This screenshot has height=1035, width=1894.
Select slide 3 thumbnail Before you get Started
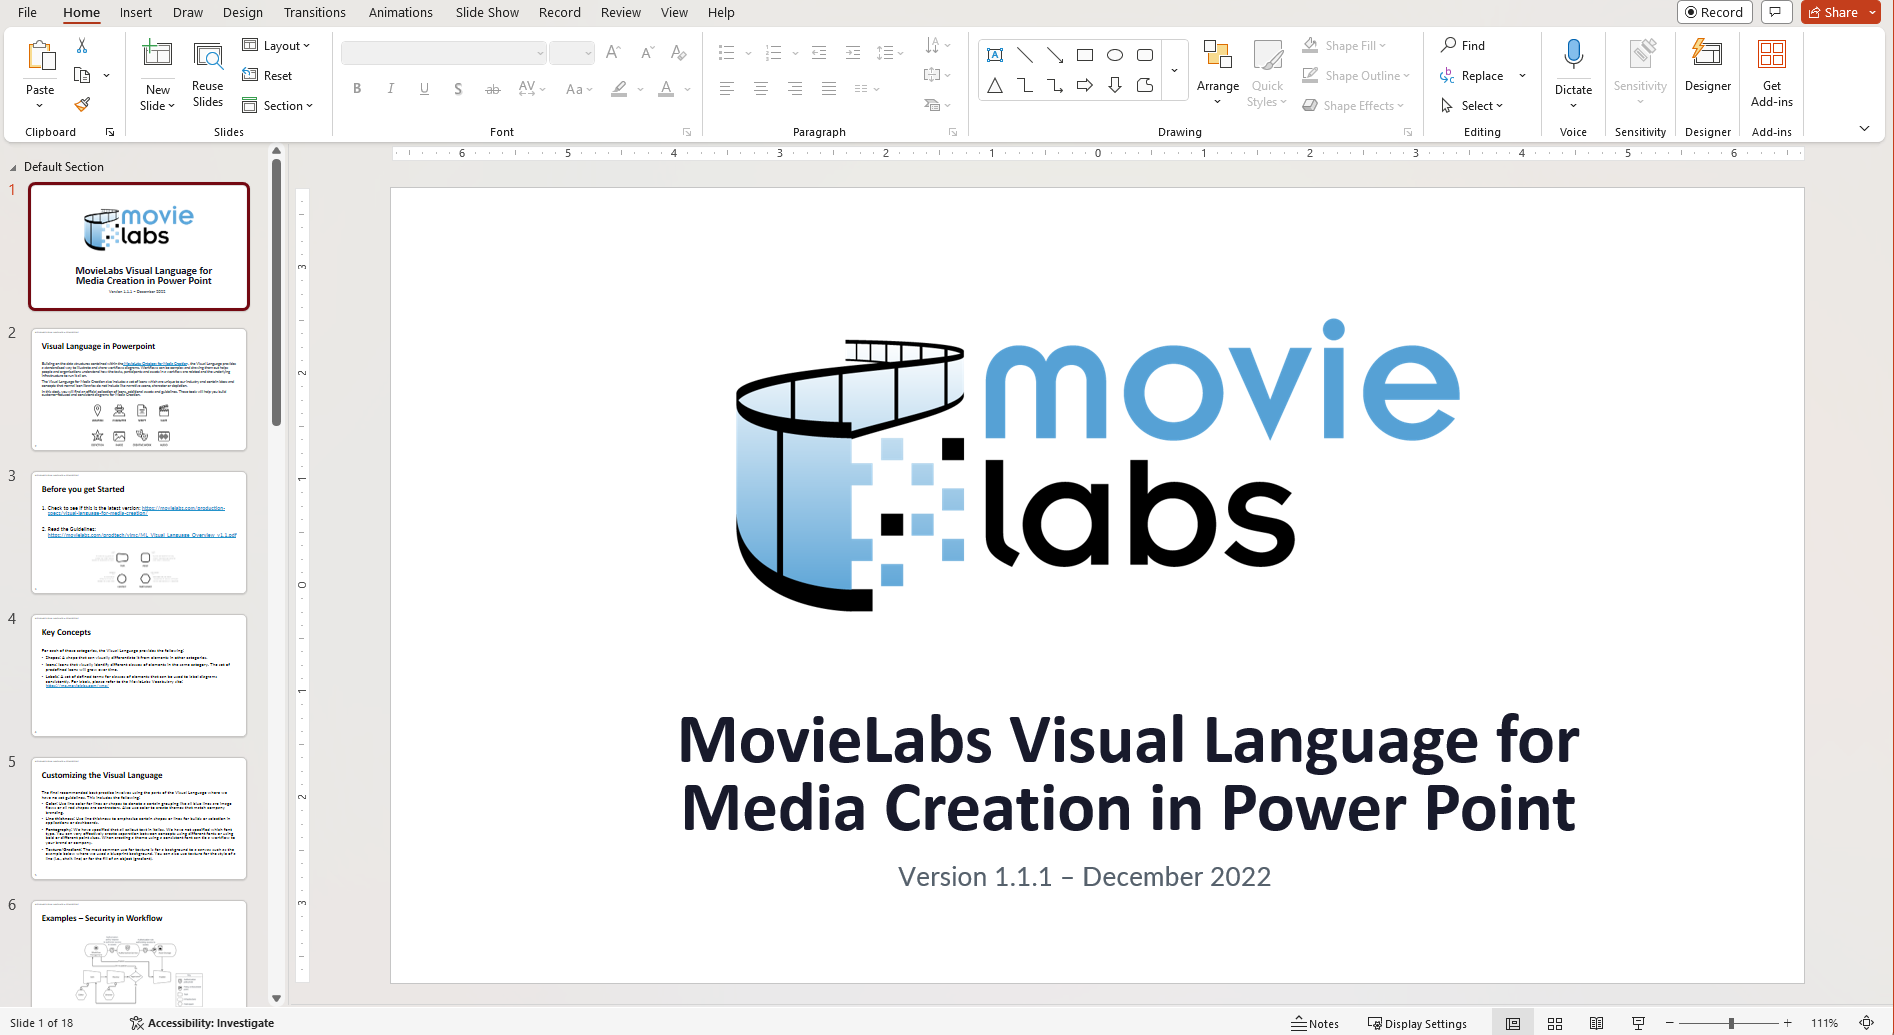(x=139, y=532)
